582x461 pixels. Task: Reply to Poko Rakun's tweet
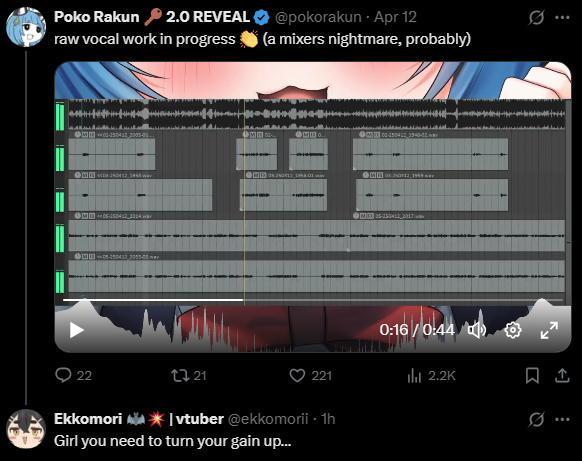(x=63, y=375)
